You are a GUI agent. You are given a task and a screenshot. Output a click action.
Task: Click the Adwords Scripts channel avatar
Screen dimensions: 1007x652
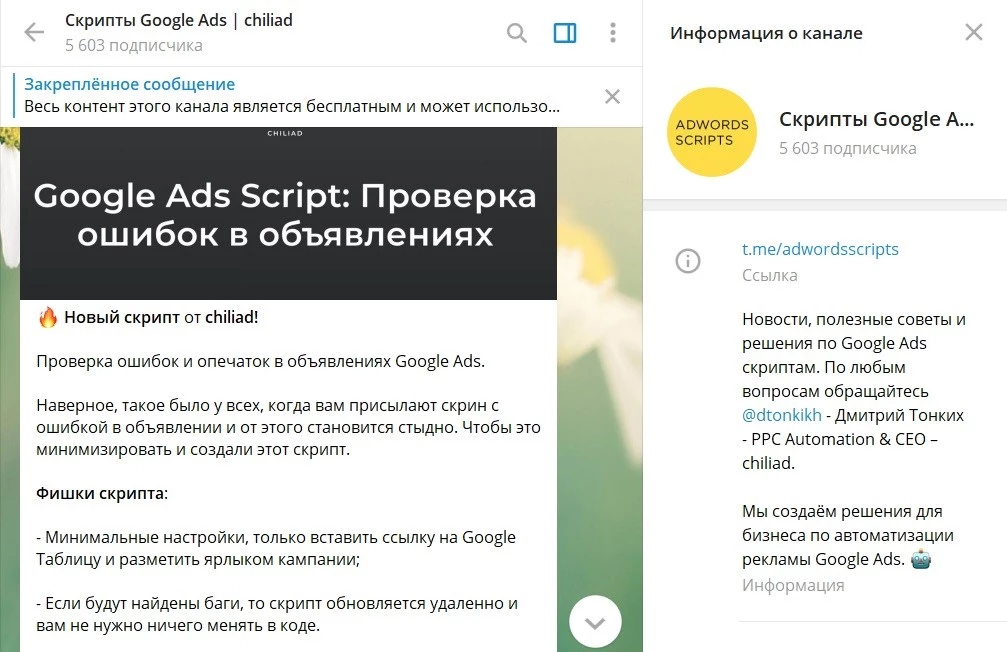712,132
